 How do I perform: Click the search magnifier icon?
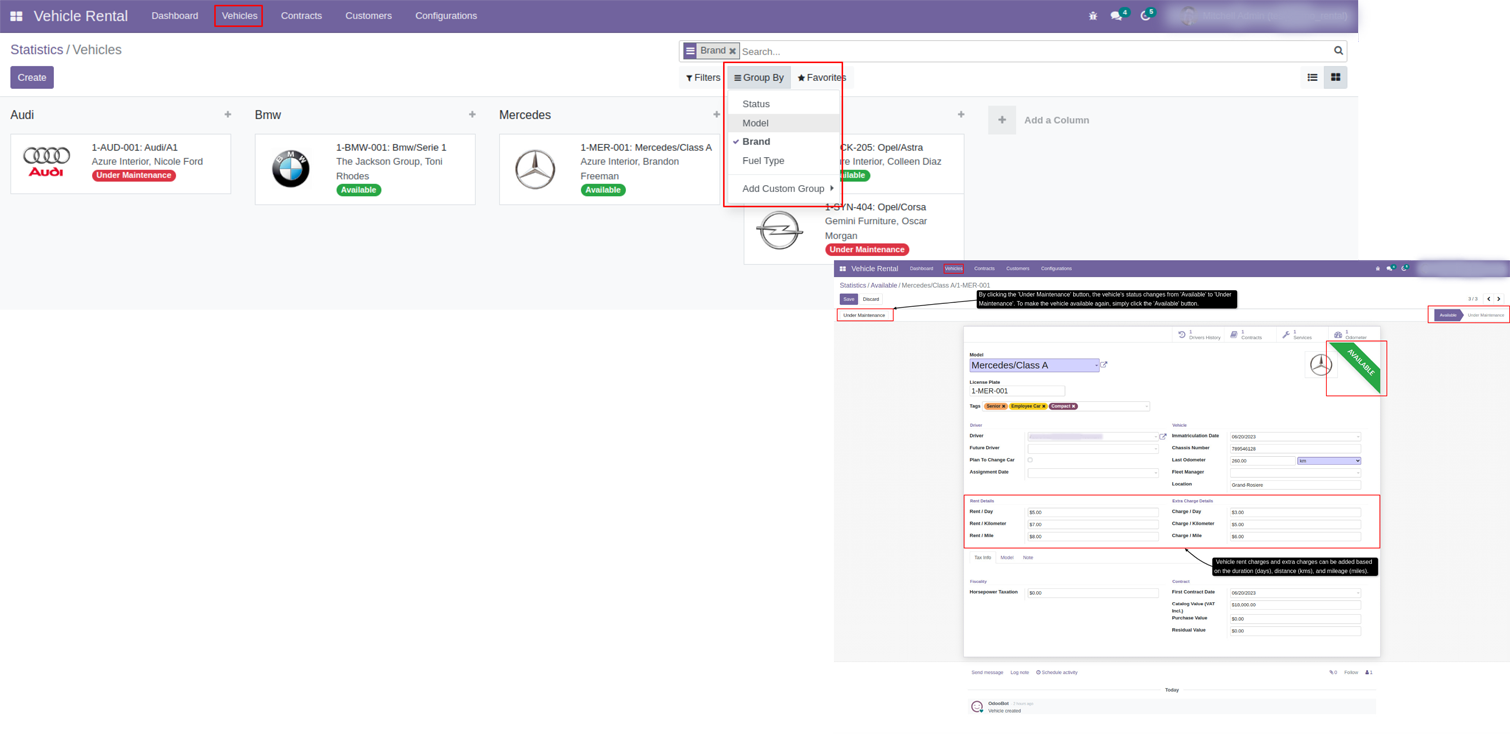[x=1338, y=51]
